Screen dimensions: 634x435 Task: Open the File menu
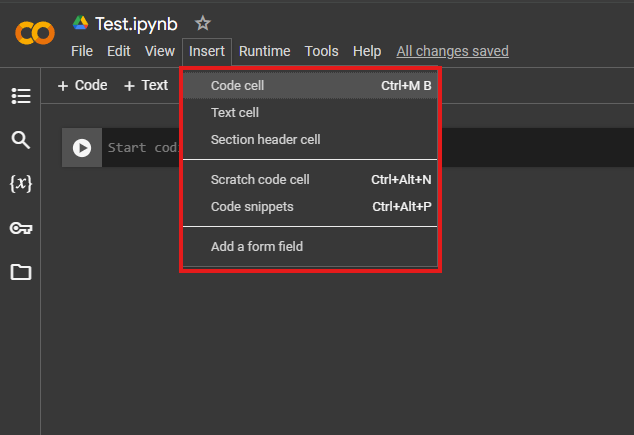[x=82, y=51]
